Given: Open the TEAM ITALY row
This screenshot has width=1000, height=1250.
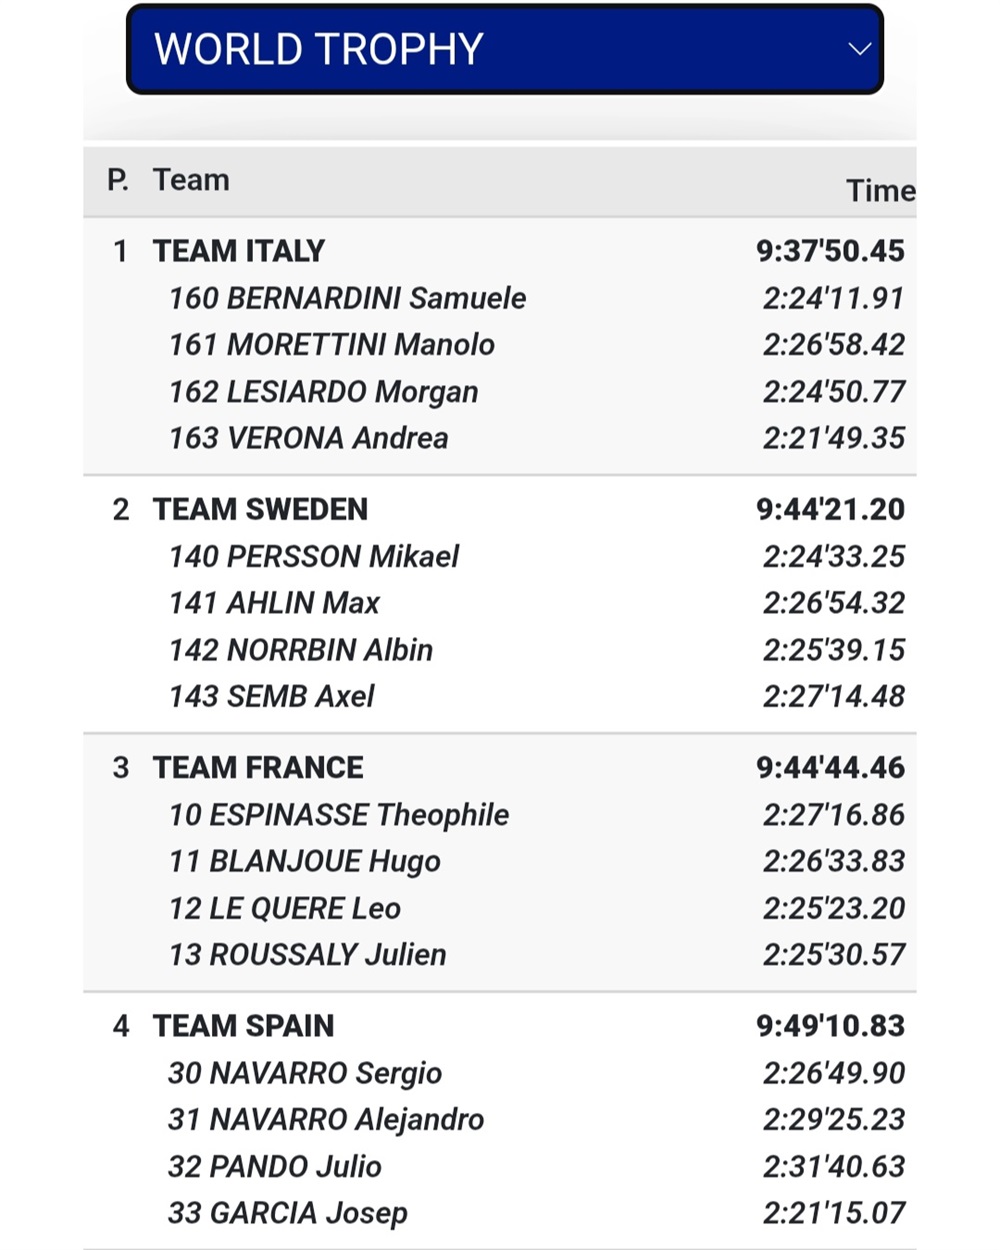Looking at the screenshot, I should [x=500, y=251].
